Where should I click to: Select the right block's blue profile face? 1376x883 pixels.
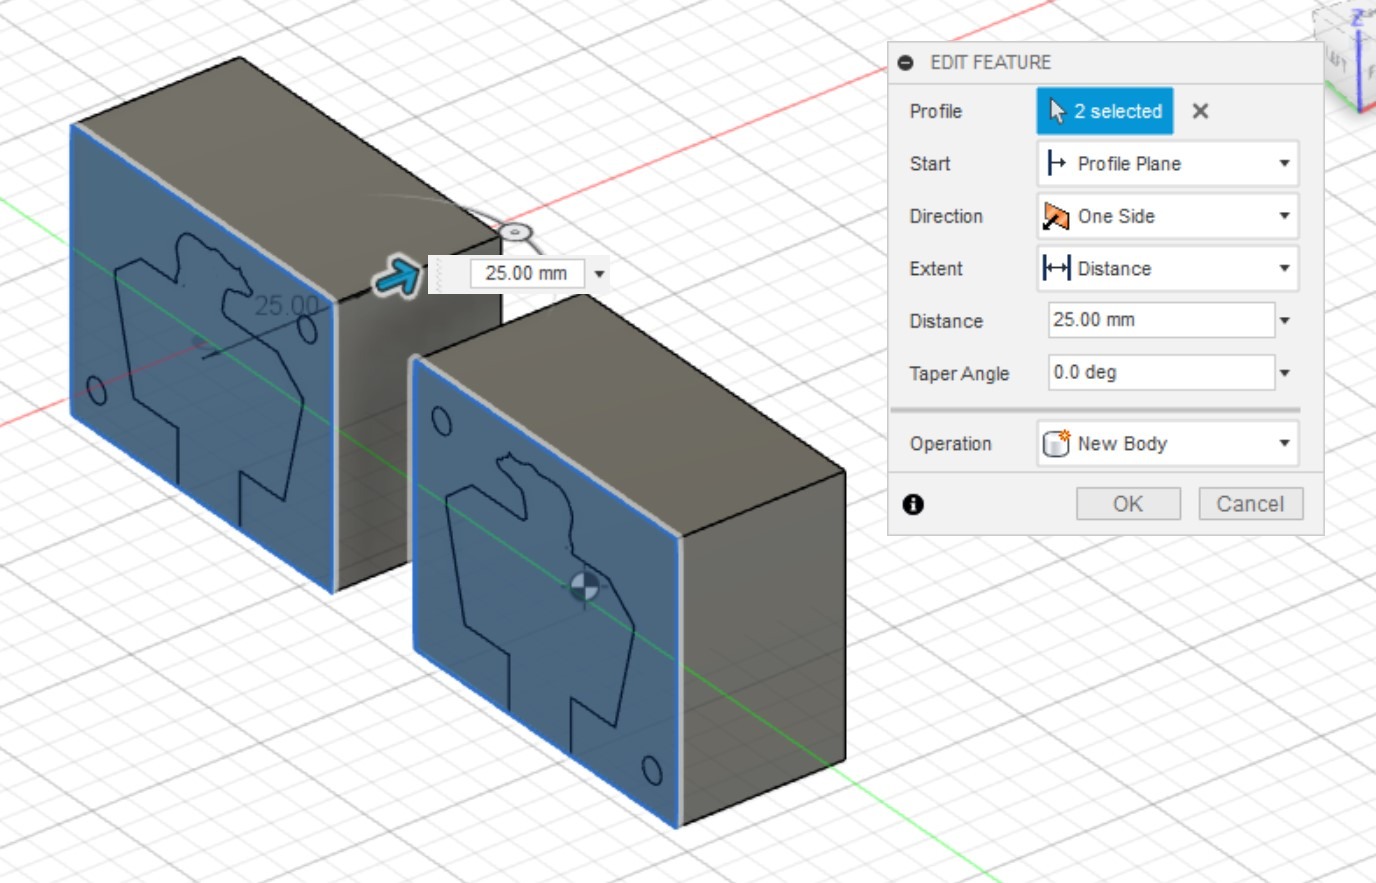(x=546, y=592)
